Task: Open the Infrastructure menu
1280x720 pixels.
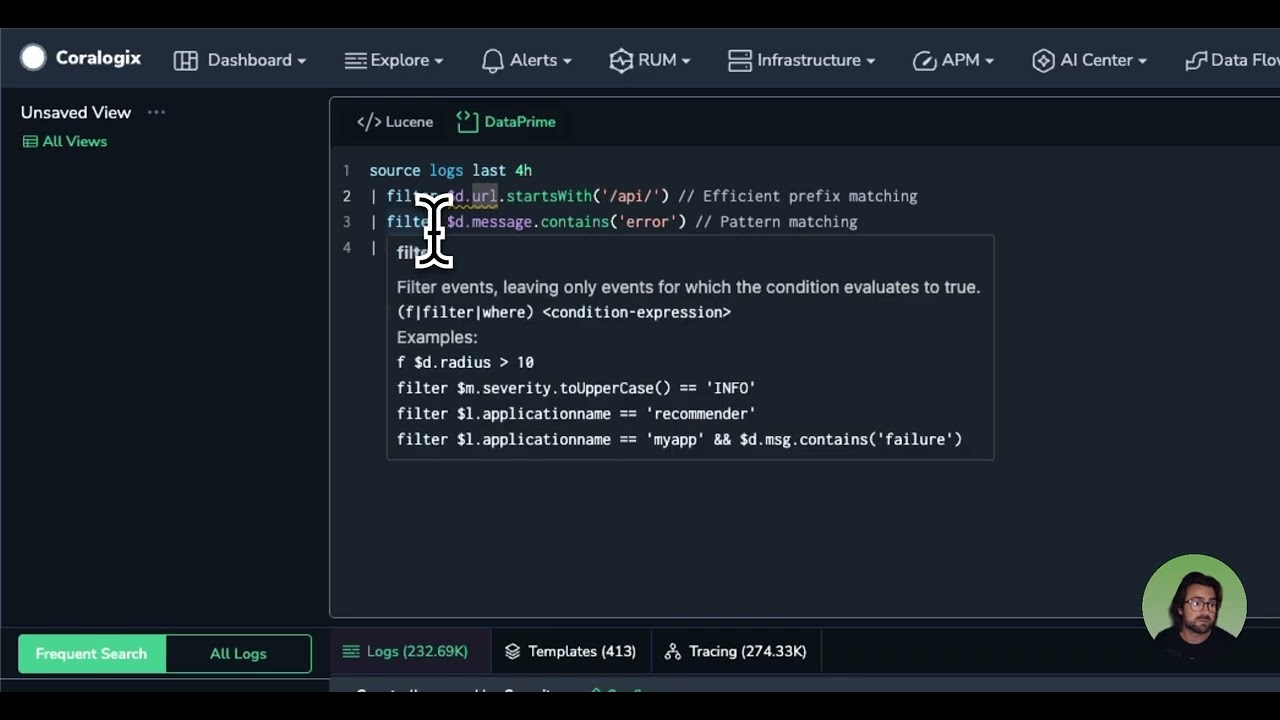Action: tap(801, 60)
